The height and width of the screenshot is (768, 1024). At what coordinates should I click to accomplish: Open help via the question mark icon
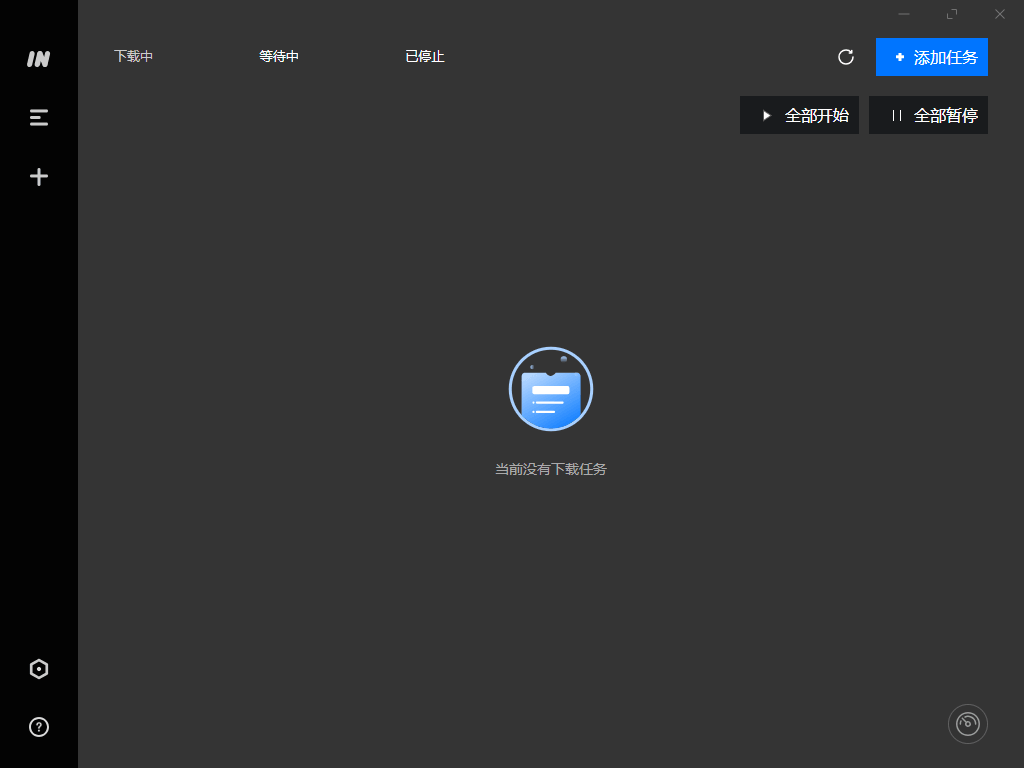[38, 727]
